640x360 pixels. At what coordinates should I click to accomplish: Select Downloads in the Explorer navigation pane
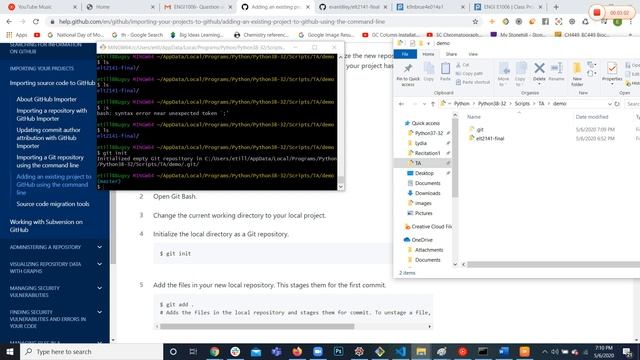(x=427, y=193)
